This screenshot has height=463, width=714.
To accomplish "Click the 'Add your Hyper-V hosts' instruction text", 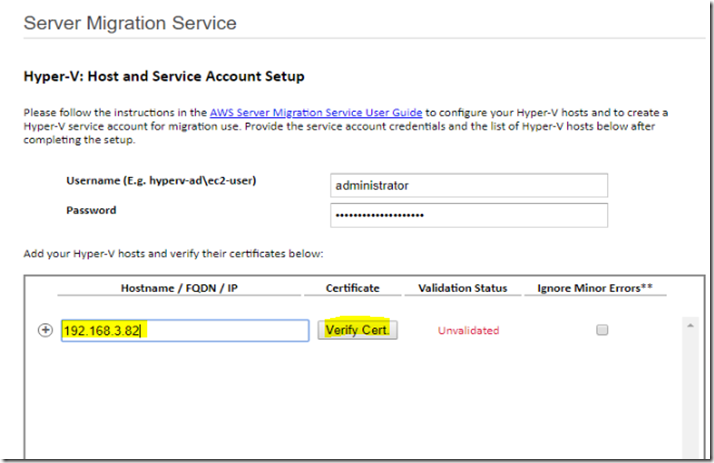I will point(173,254).
